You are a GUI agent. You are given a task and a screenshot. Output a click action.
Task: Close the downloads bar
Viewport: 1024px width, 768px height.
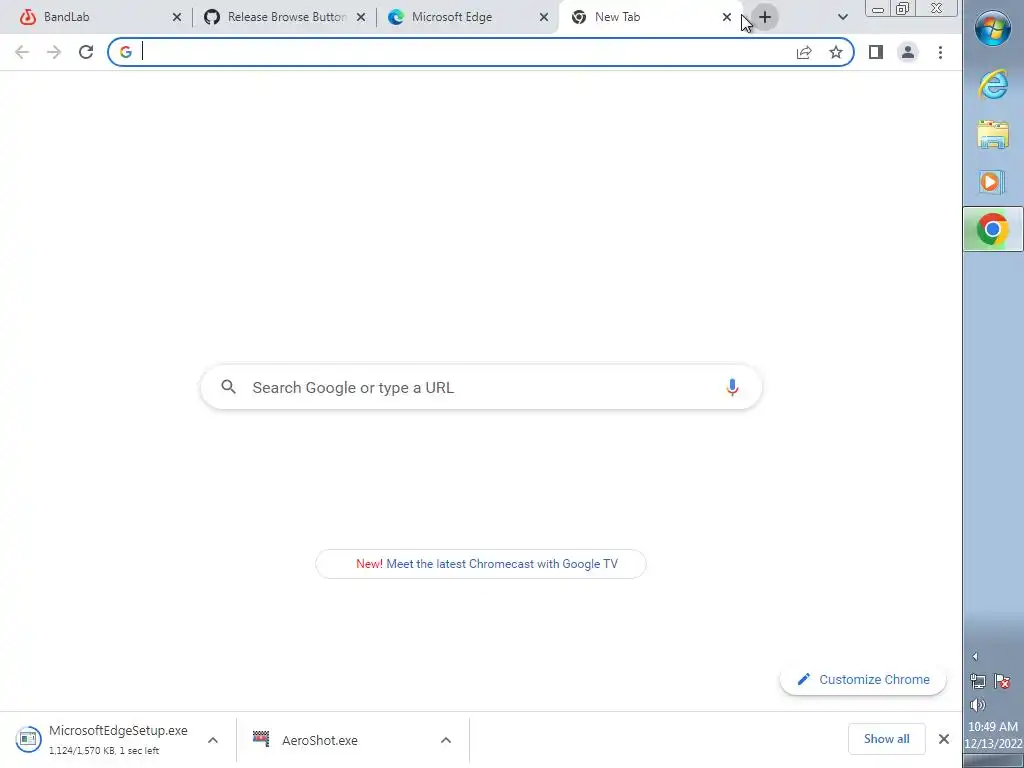click(944, 739)
